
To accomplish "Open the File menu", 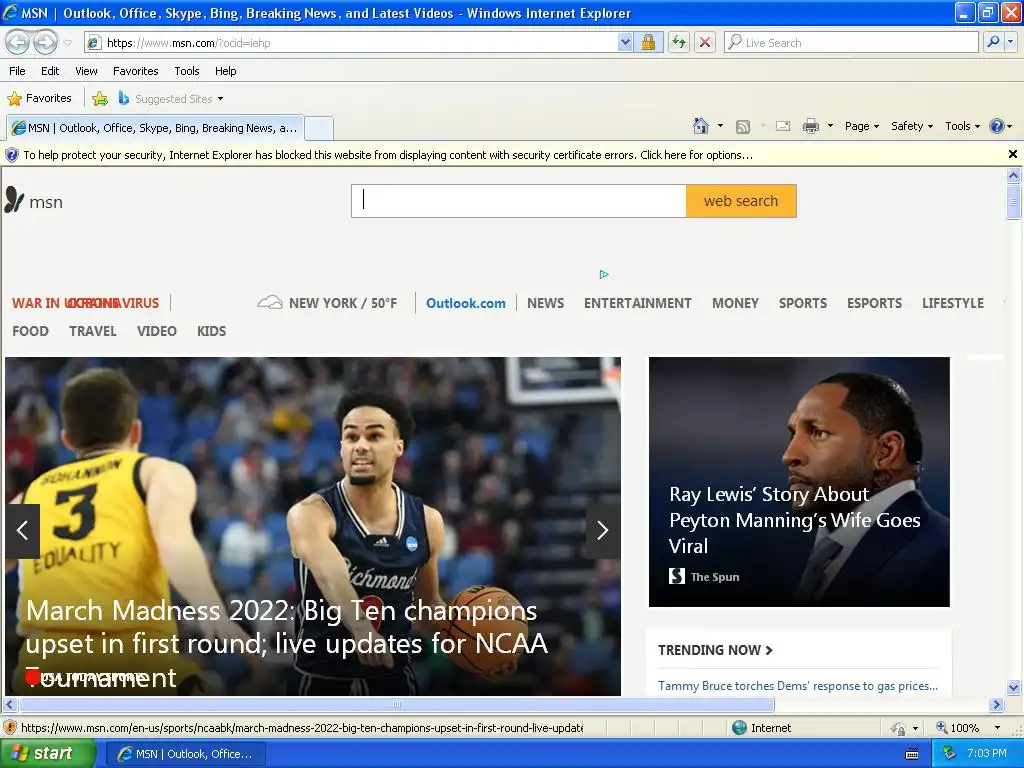I will 17,71.
